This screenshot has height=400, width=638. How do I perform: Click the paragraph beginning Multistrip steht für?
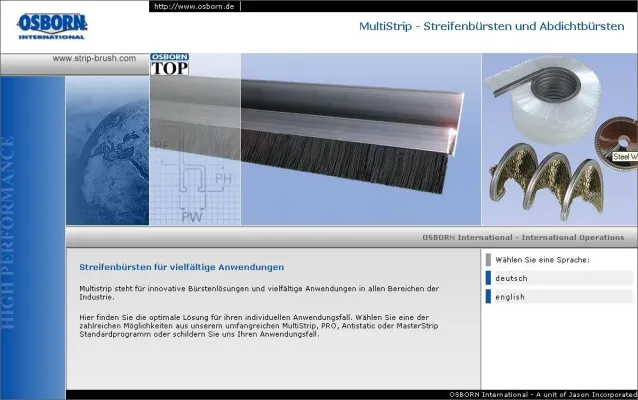(x=259, y=293)
